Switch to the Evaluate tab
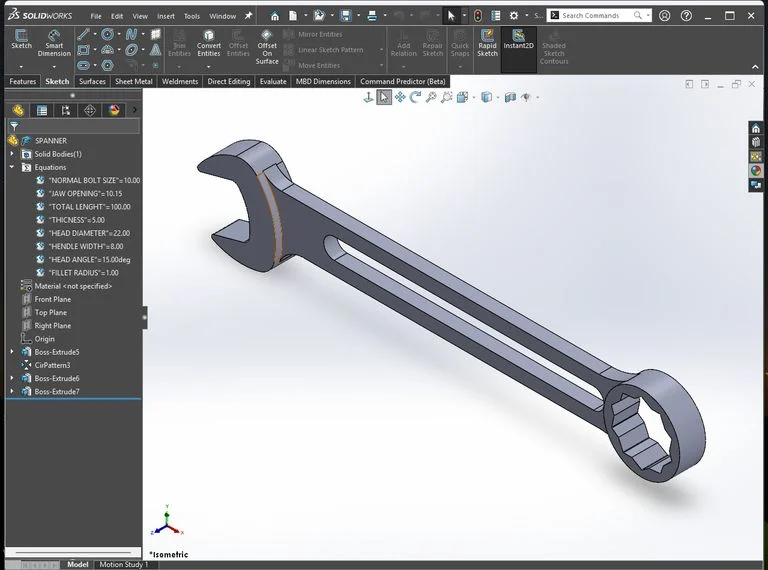The width and height of the screenshot is (768, 570). pyautogui.click(x=273, y=81)
